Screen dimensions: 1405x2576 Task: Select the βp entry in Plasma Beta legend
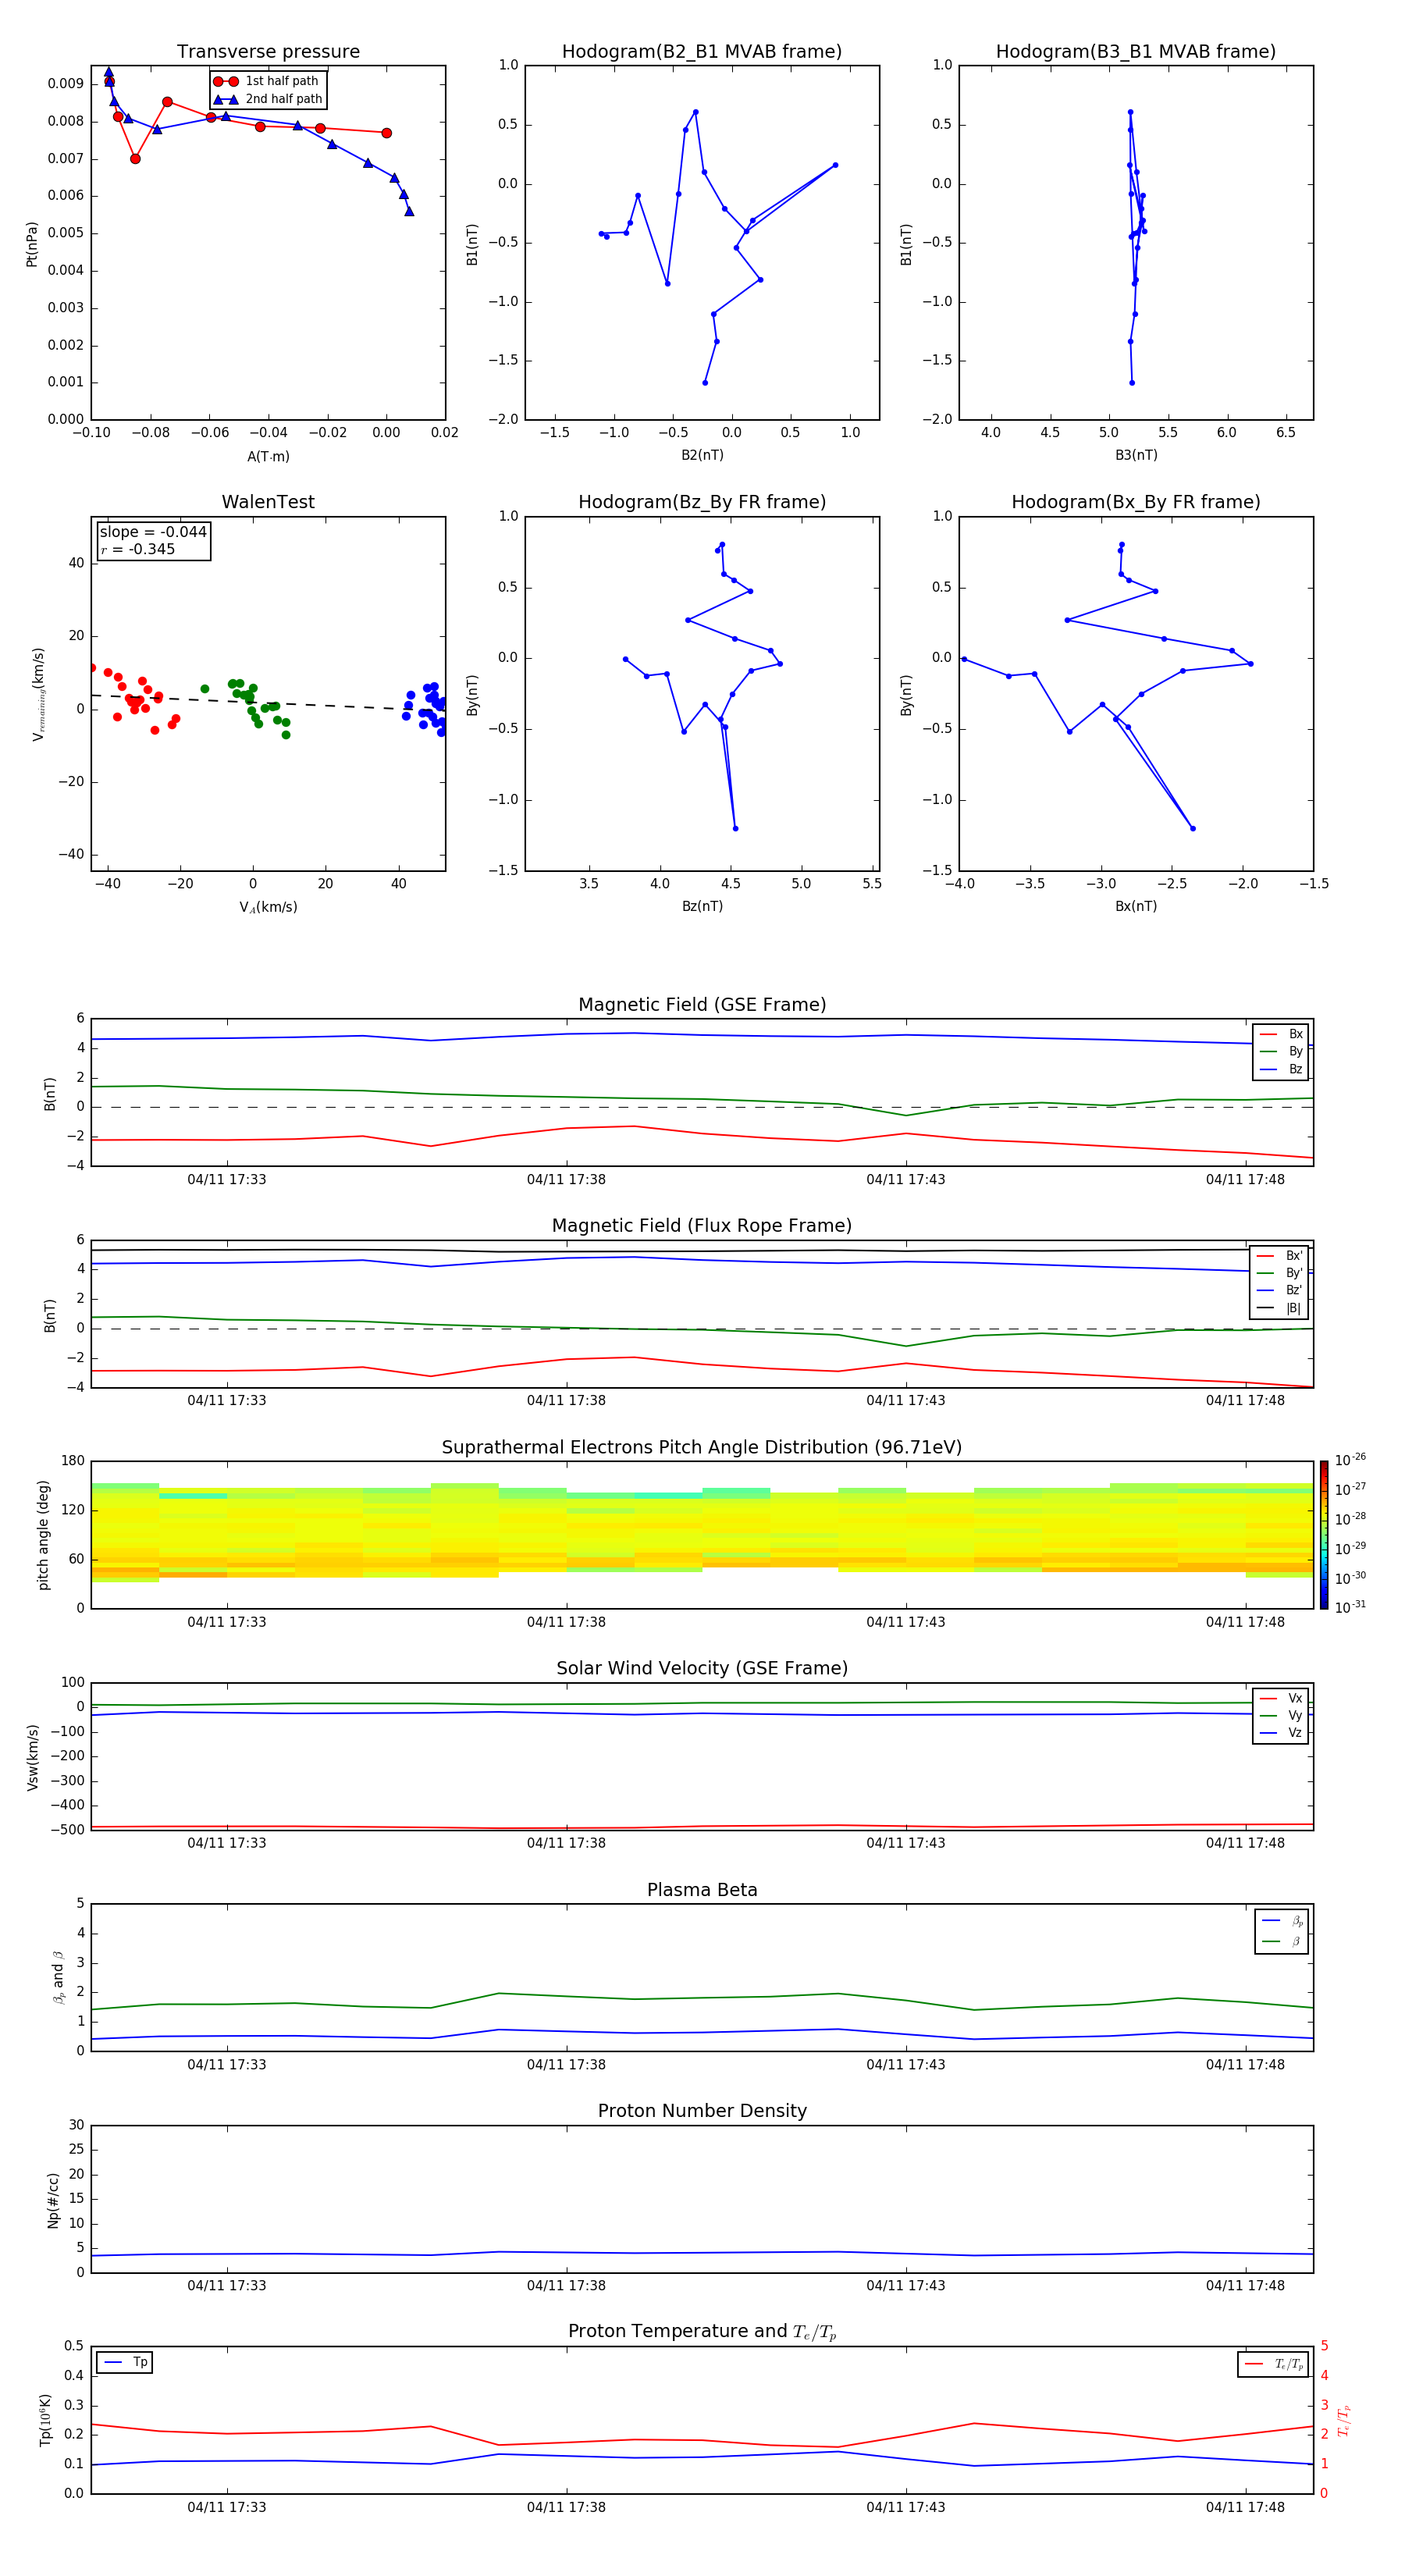[x=1282, y=1921]
